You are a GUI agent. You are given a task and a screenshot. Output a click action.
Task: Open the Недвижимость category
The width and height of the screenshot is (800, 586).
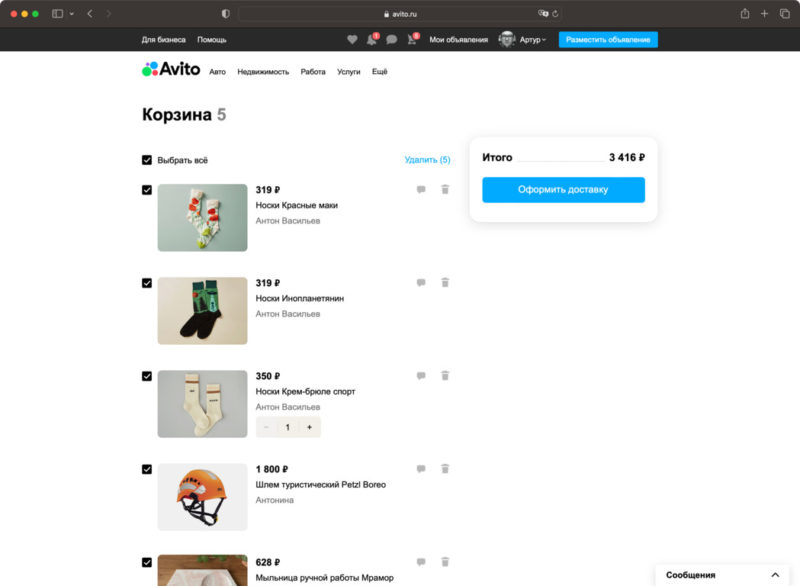pyautogui.click(x=263, y=72)
